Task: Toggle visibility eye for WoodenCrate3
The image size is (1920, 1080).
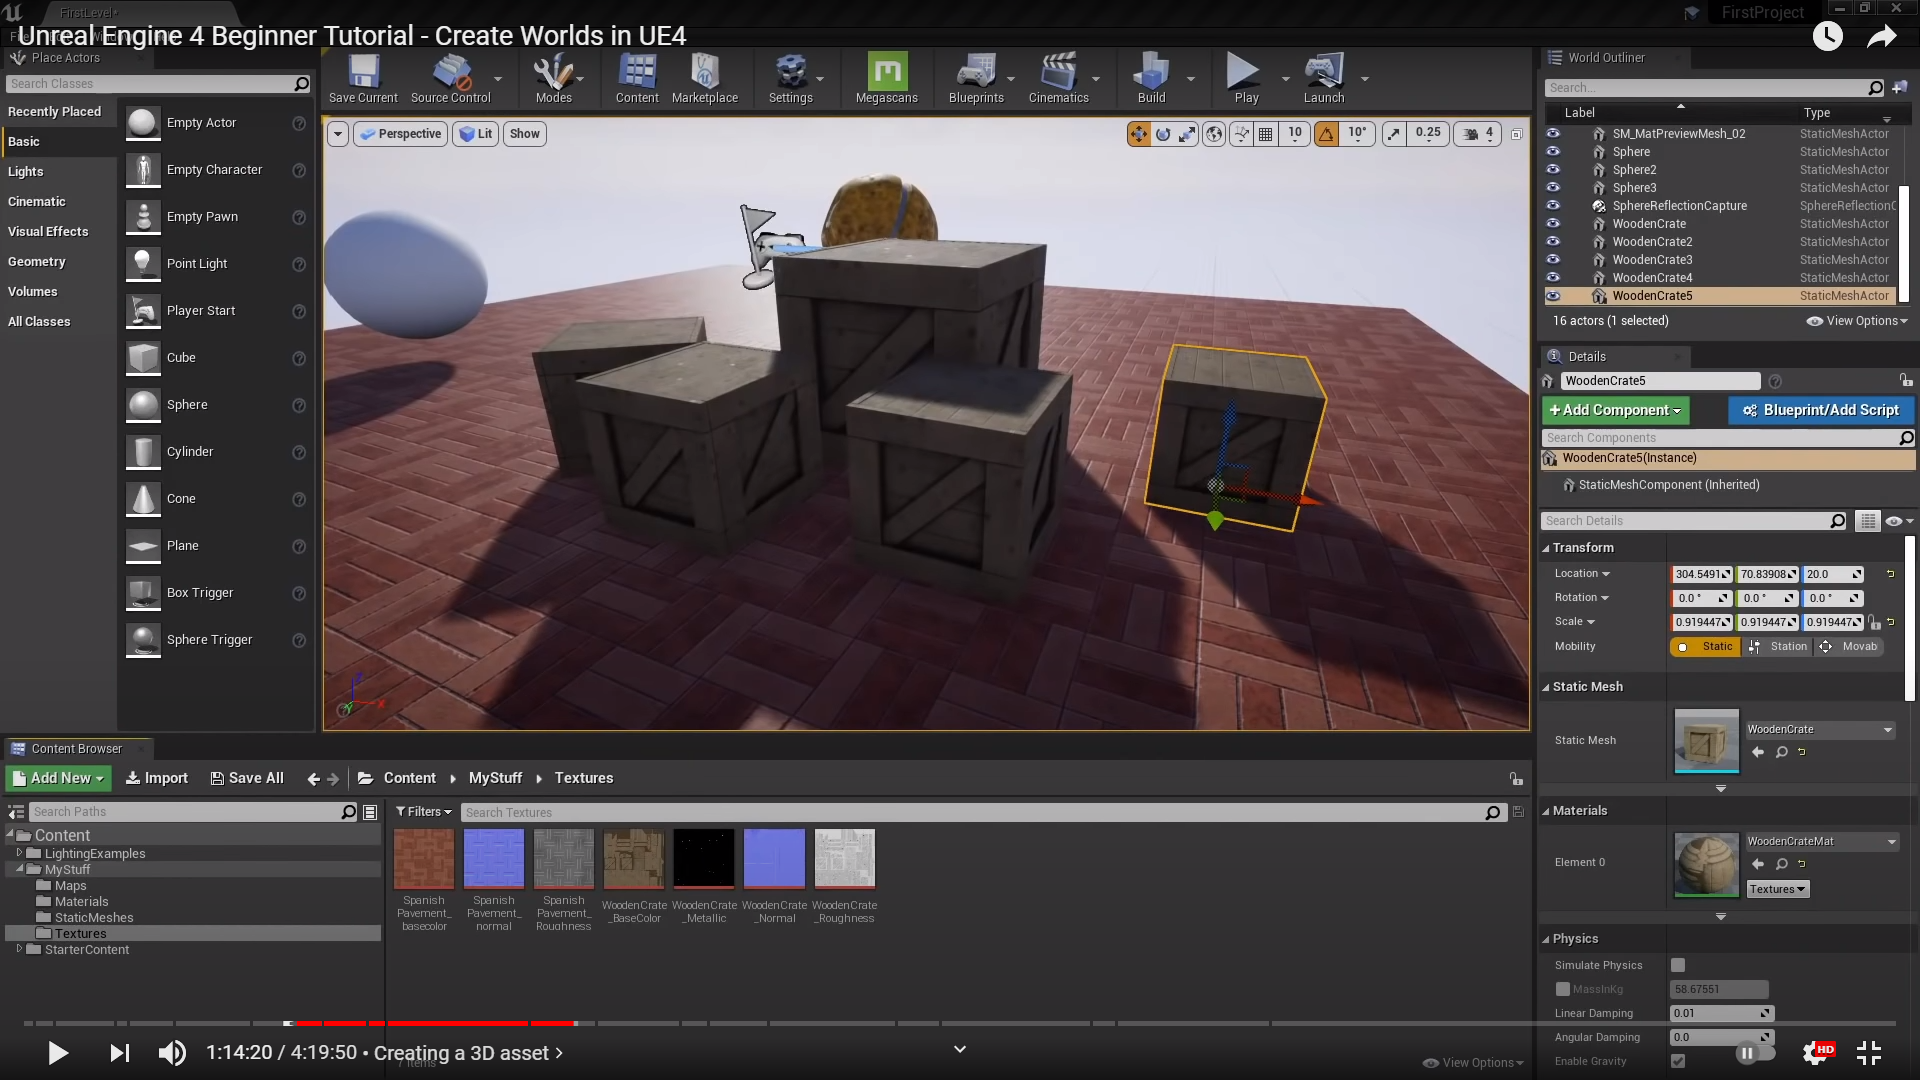Action: pos(1553,259)
